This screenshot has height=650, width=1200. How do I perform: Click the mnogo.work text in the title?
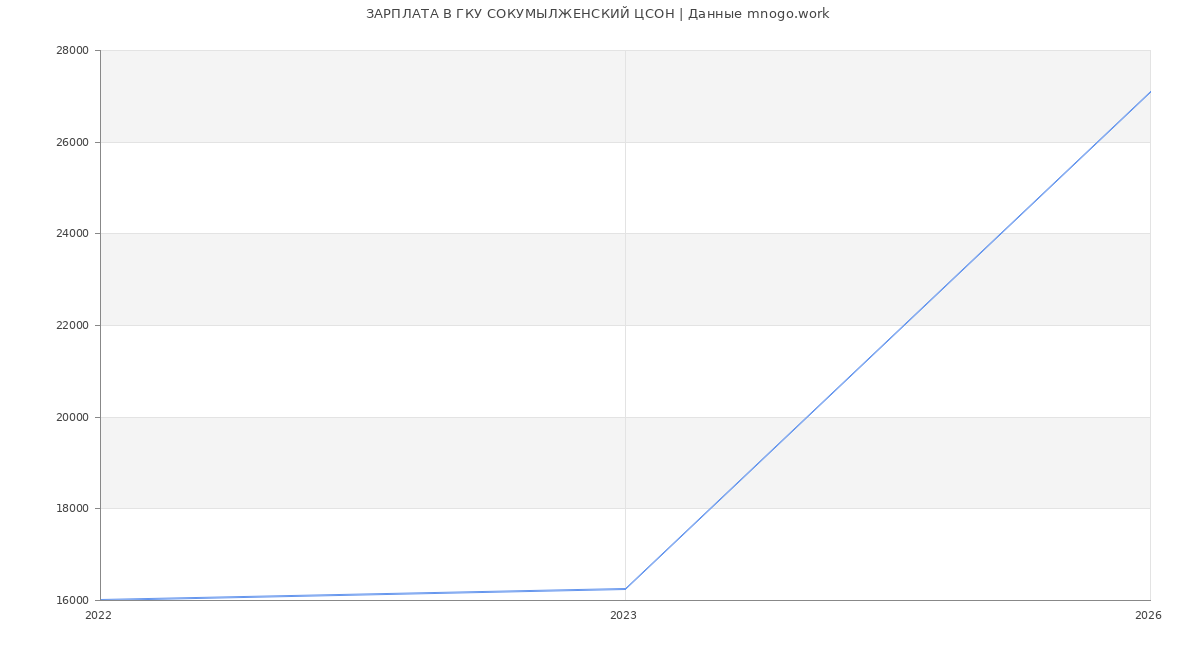point(788,14)
